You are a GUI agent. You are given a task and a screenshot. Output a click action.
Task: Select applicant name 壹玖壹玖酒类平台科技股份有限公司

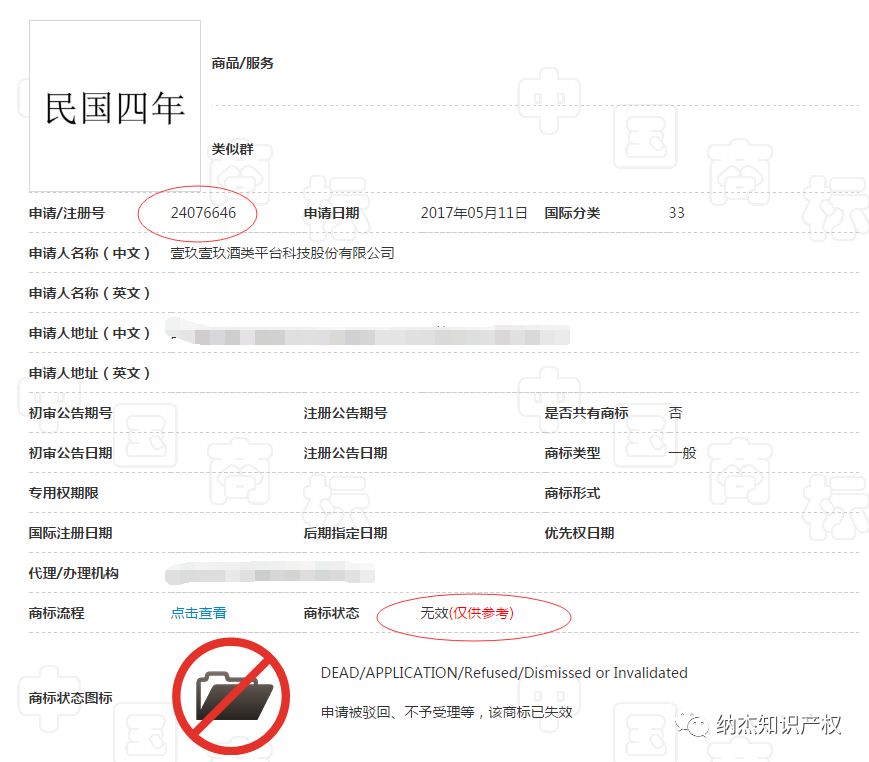280,252
